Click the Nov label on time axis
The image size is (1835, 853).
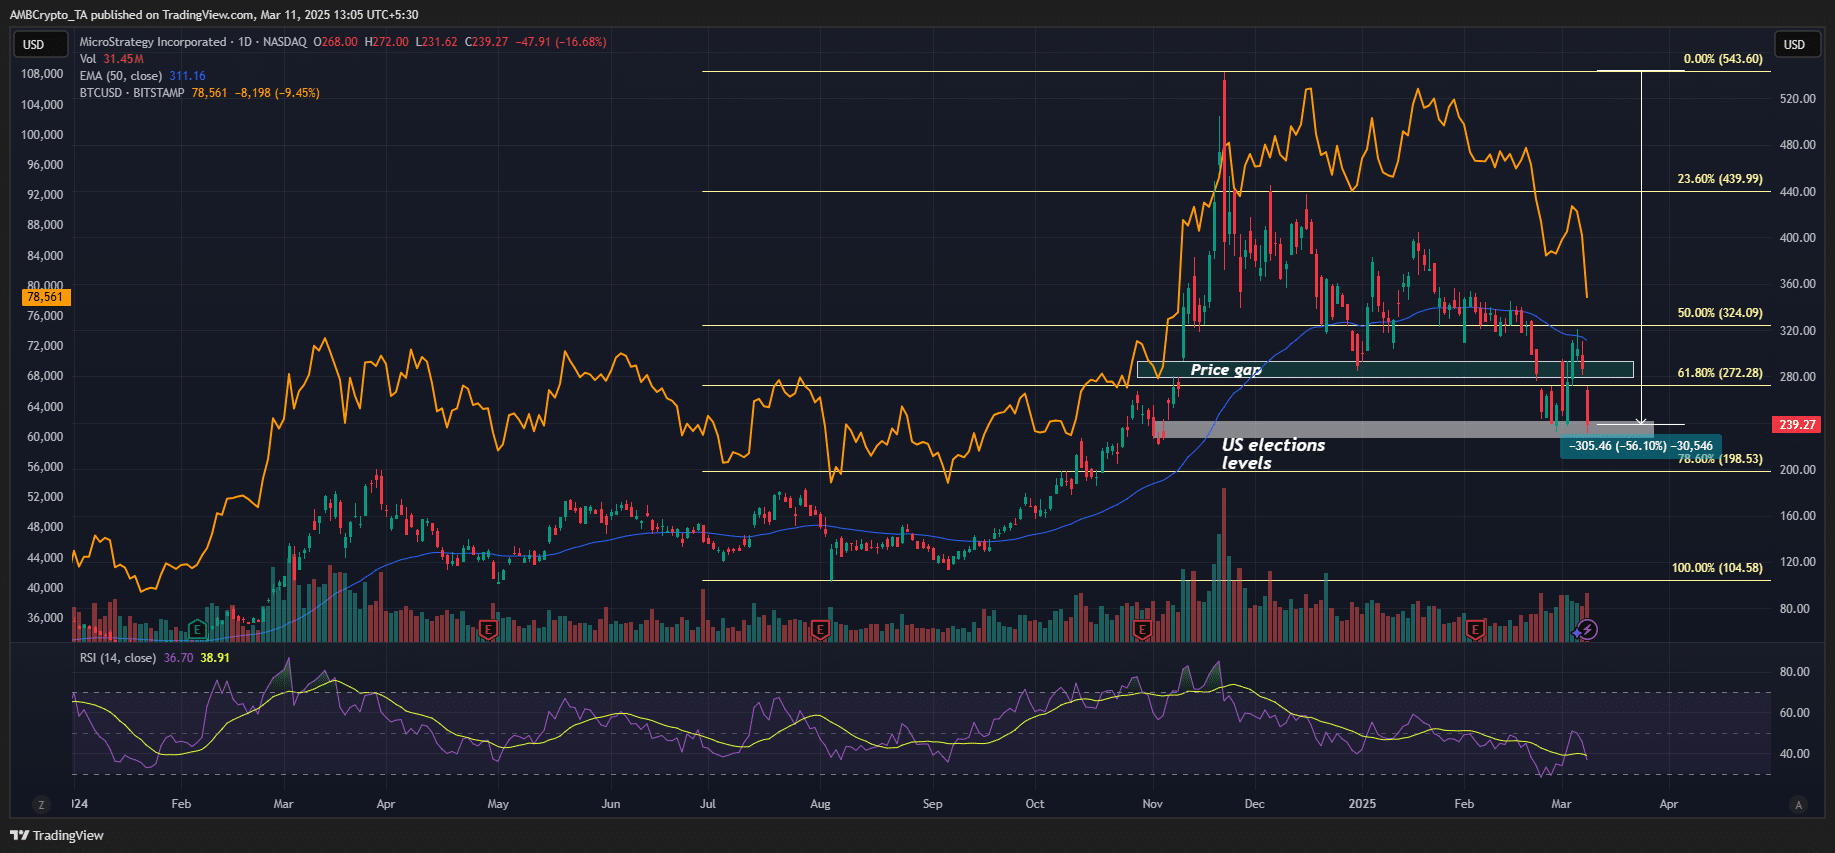[x=1153, y=804]
